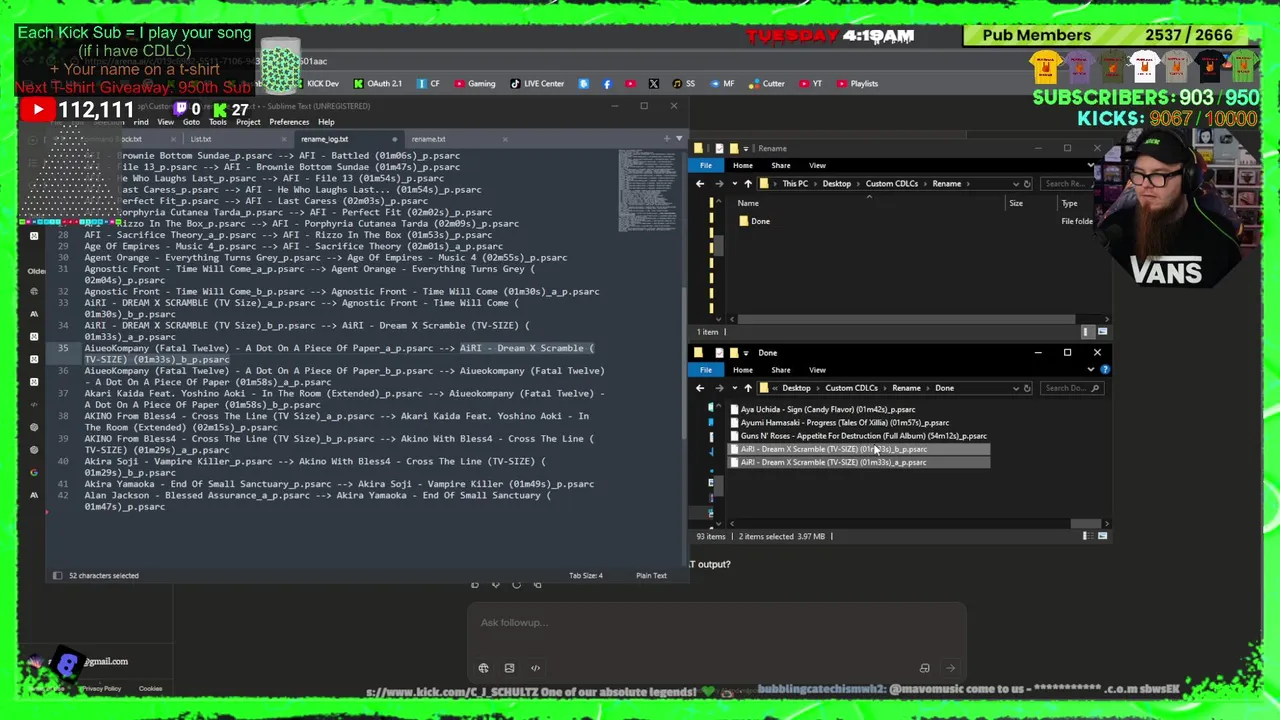Screen dimensions: 1280x720
Task: Open Sublime Text Help menu
Action: 326,122
